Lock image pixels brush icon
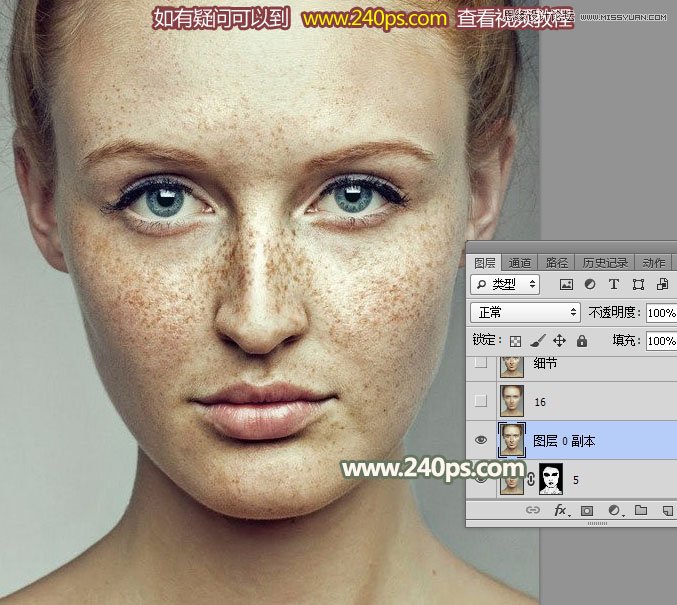 (x=537, y=341)
